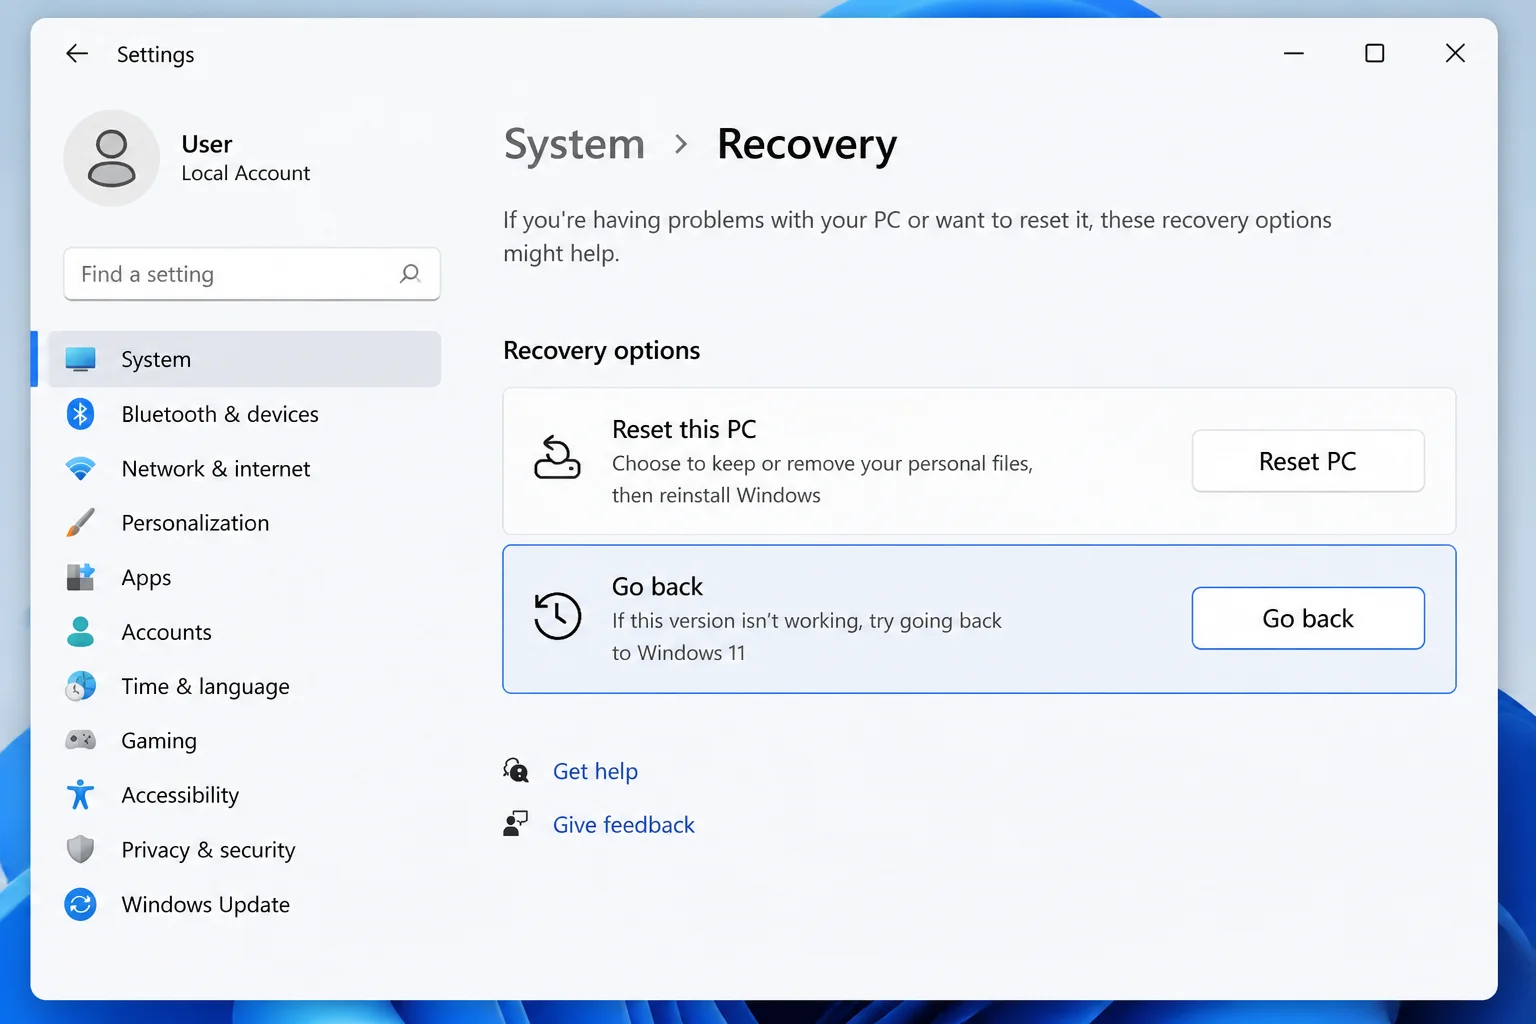Image resolution: width=1536 pixels, height=1024 pixels.
Task: Click the Recovery page title
Action: pyautogui.click(x=807, y=145)
